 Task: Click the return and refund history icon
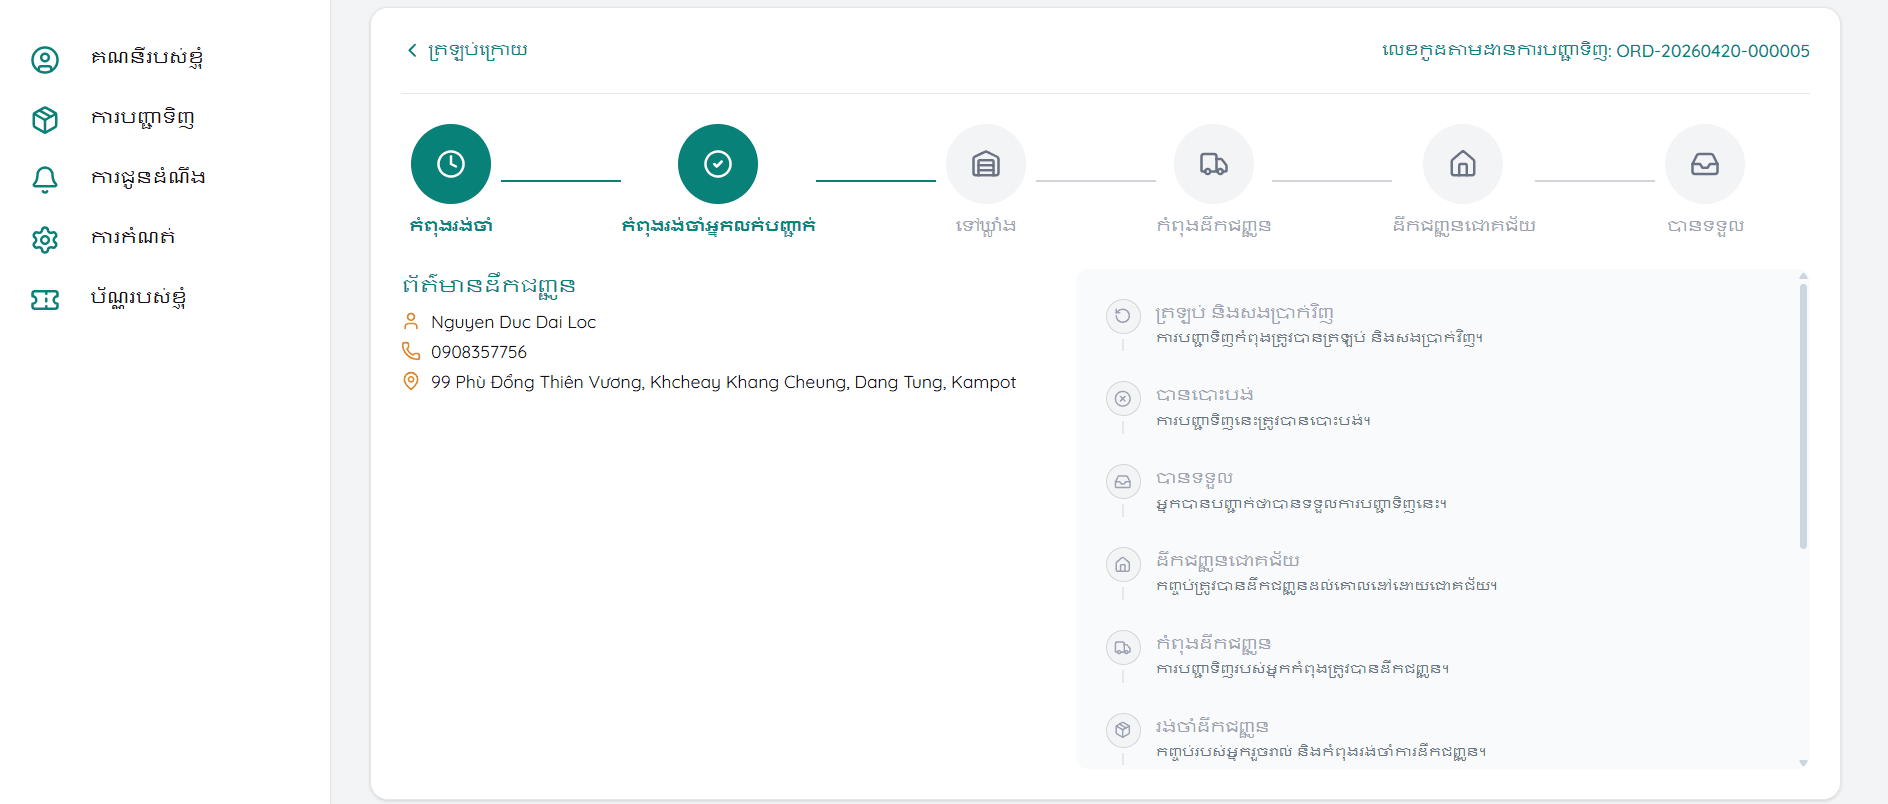tap(1123, 316)
